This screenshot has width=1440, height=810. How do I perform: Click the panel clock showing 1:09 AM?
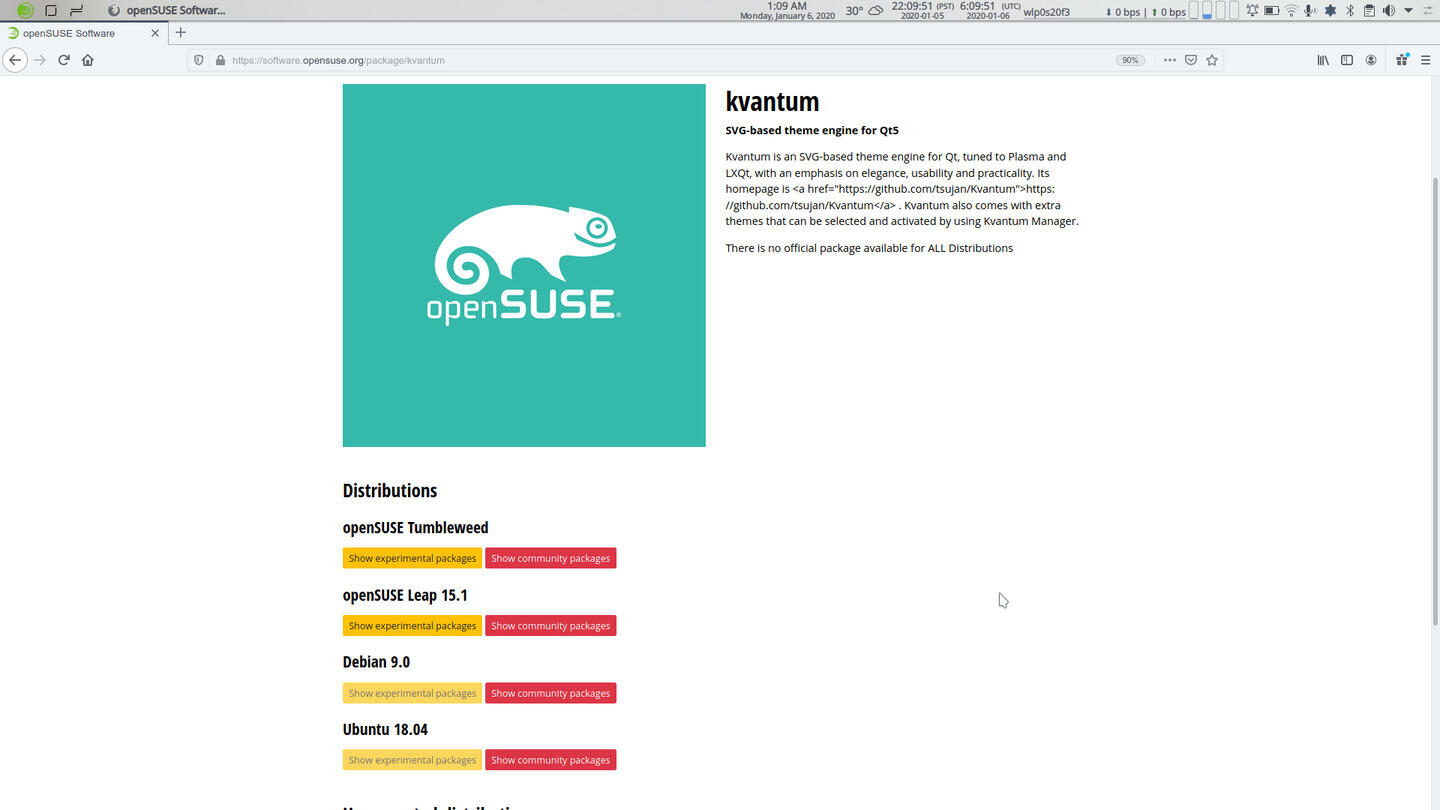pyautogui.click(x=787, y=10)
